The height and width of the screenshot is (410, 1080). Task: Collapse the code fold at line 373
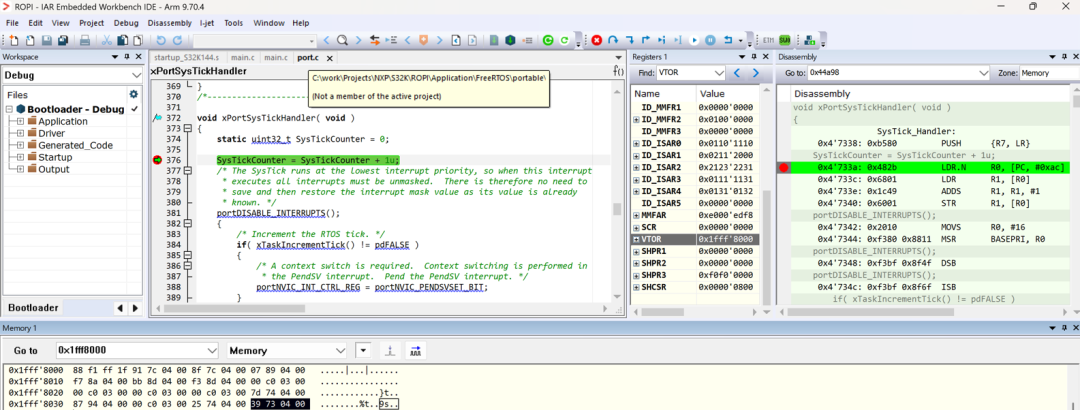pos(187,129)
